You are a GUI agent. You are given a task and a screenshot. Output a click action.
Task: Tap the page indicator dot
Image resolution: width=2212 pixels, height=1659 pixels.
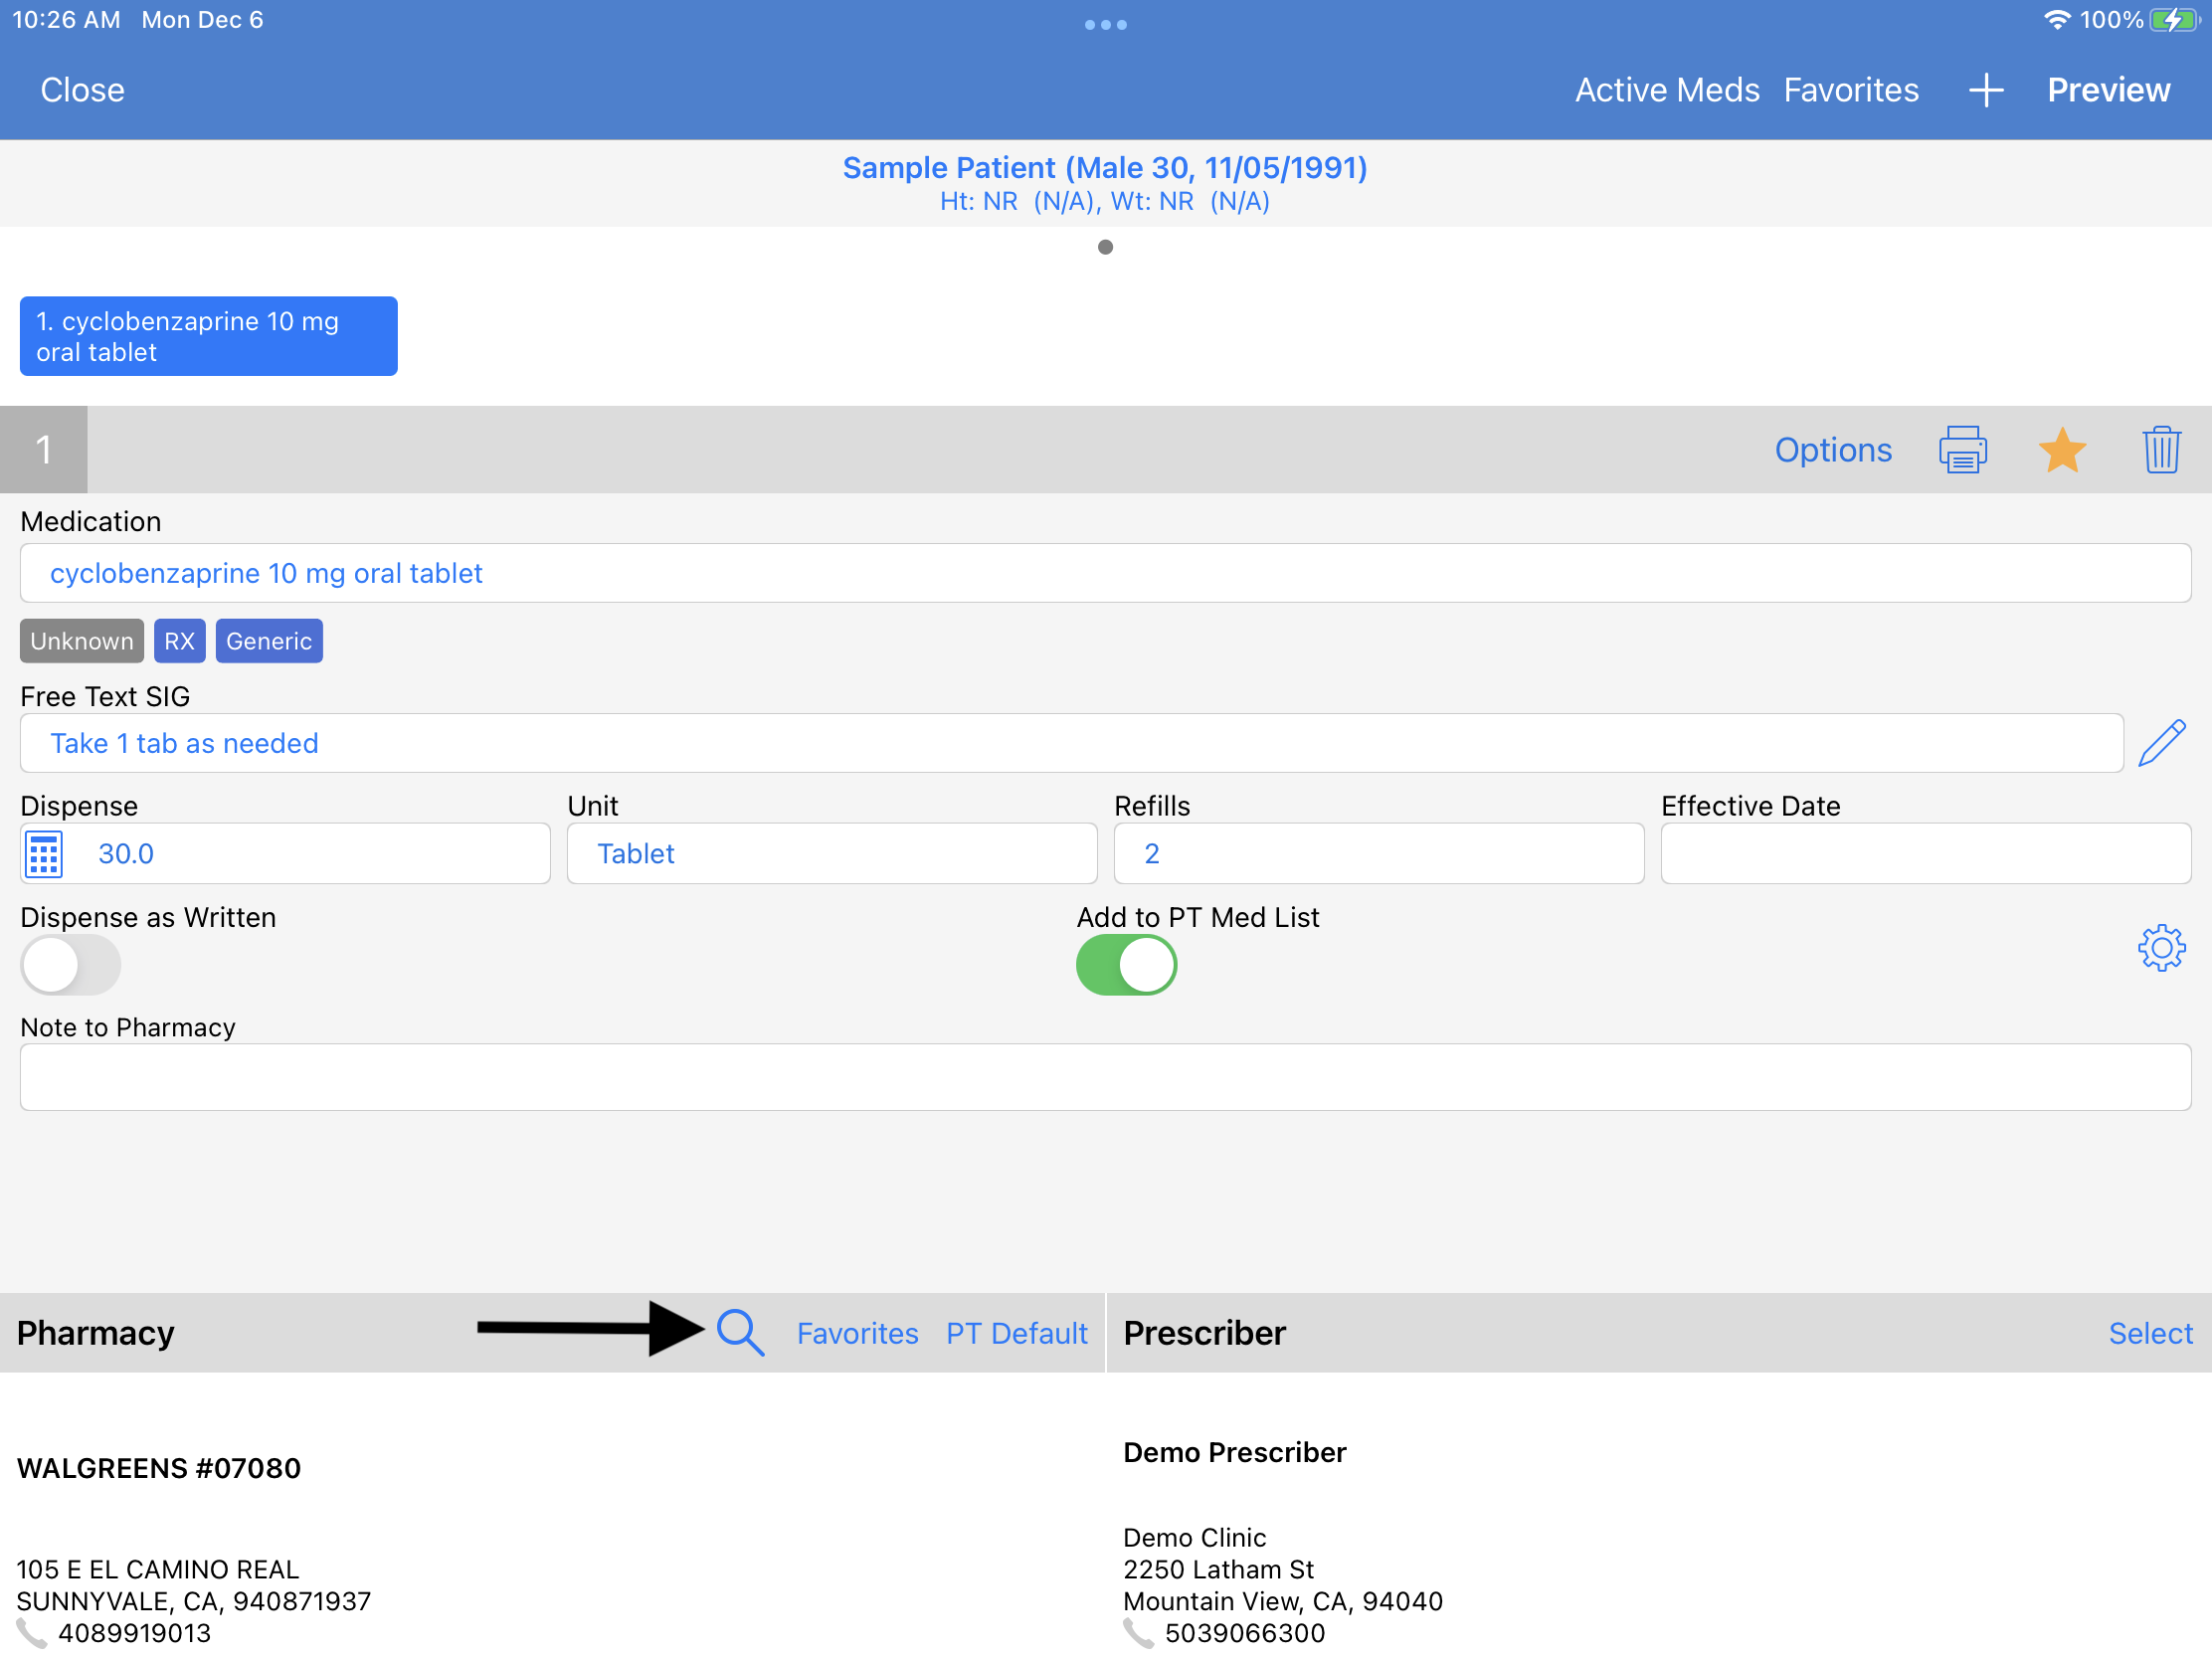click(x=1105, y=247)
